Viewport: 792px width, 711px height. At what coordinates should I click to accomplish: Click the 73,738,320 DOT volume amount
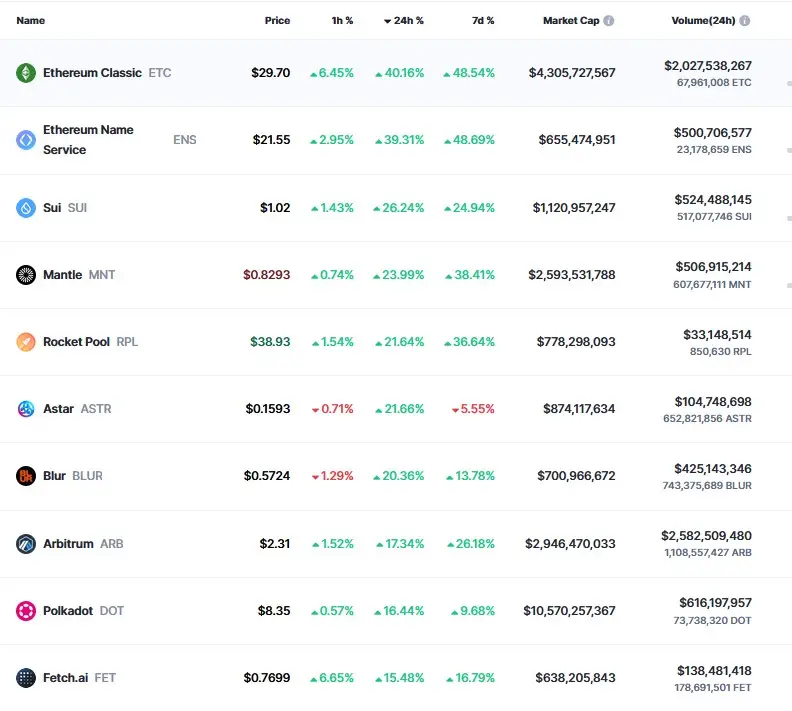713,621
